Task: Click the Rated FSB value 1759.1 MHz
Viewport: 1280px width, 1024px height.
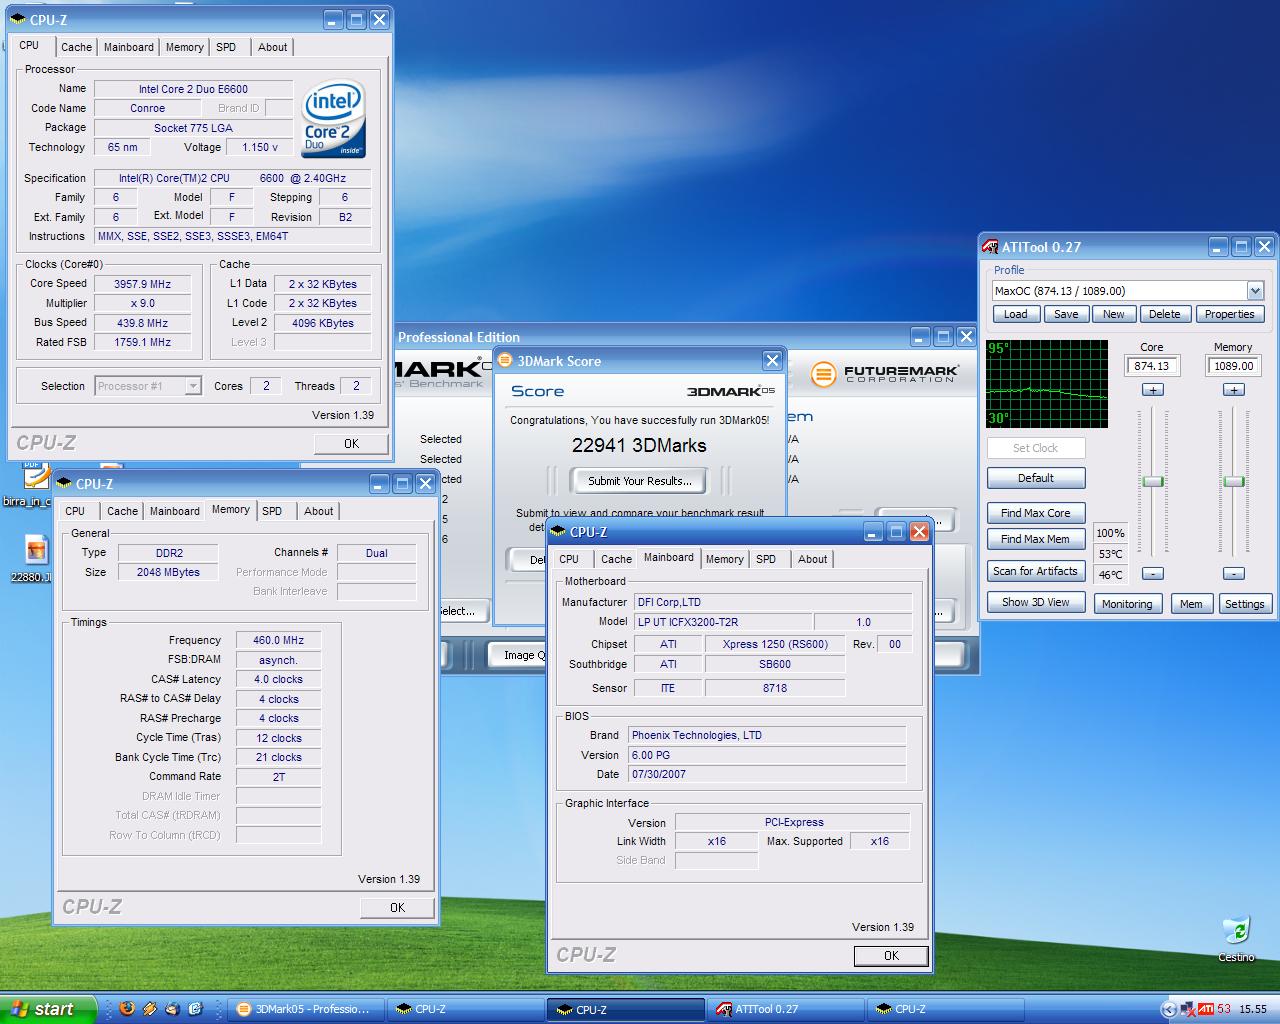Action: pyautogui.click(x=143, y=342)
